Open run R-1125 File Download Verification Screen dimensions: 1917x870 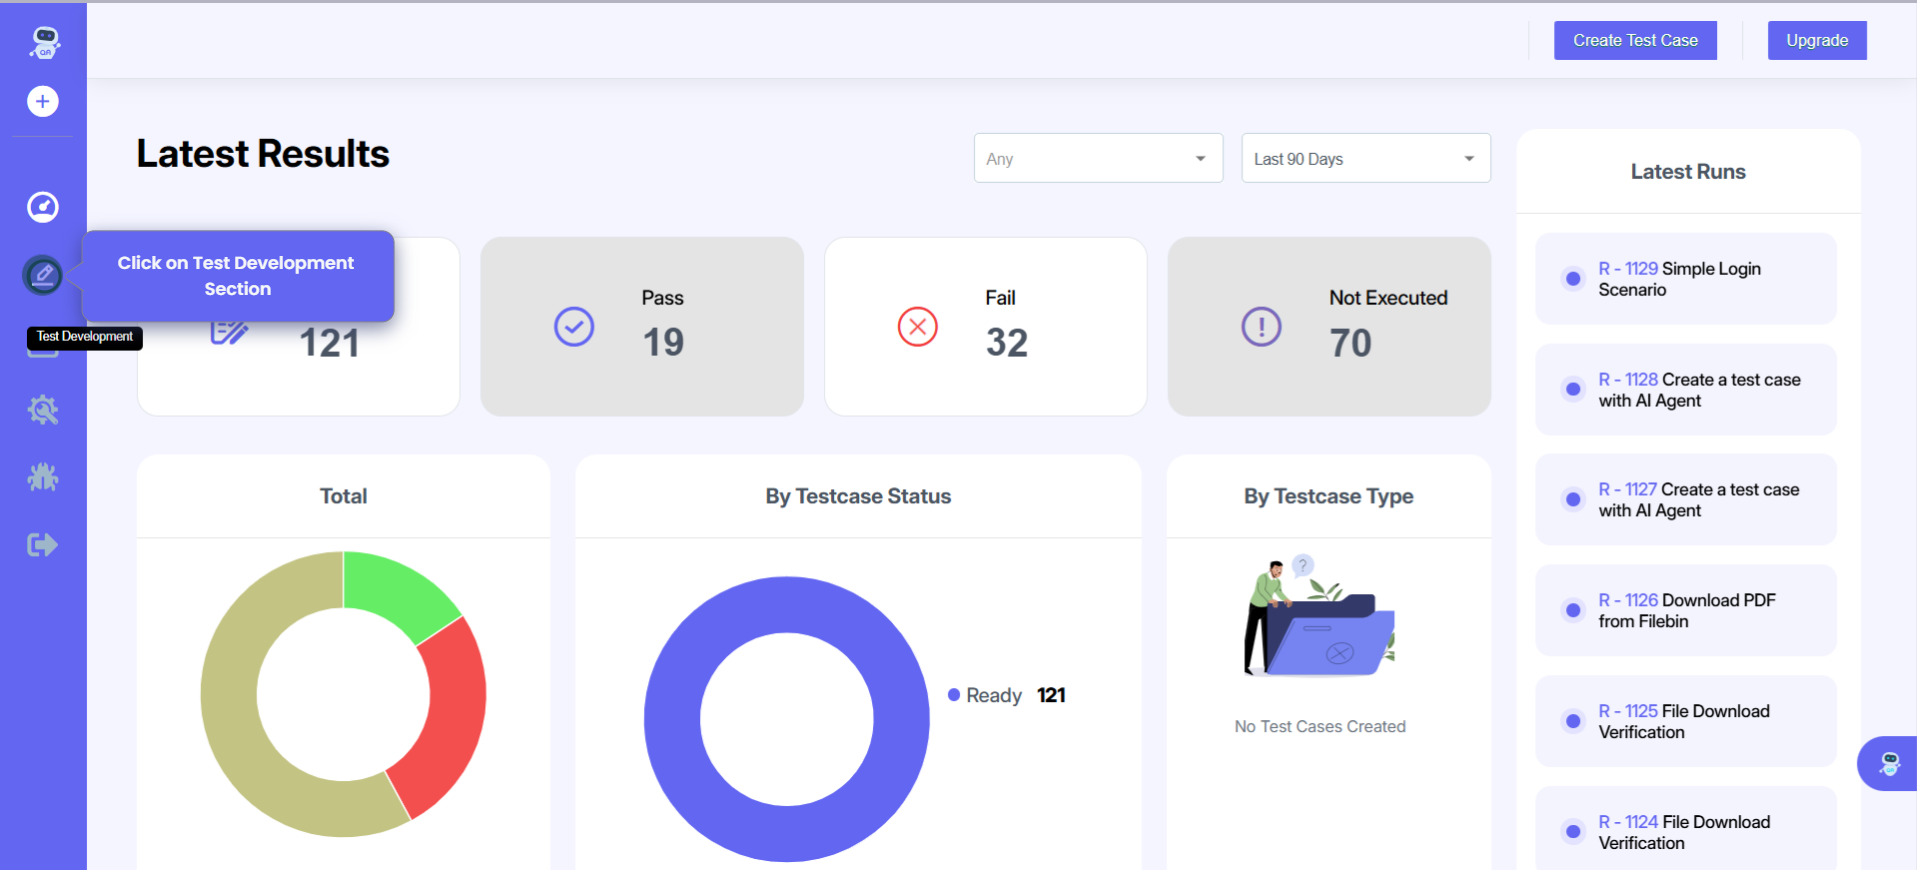coord(1685,722)
